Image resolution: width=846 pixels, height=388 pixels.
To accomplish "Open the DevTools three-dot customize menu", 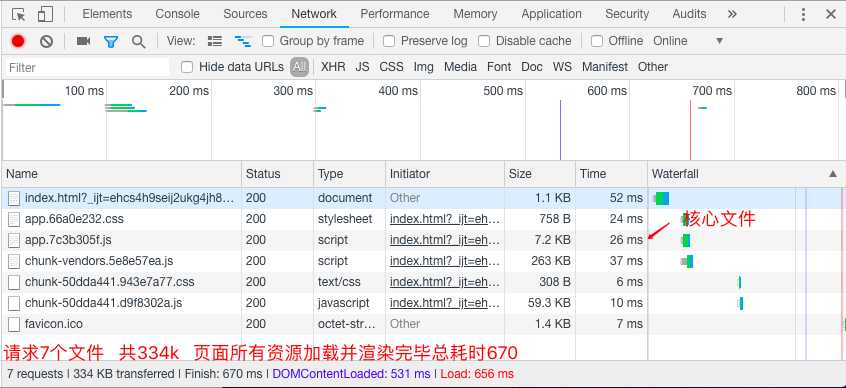I will pyautogui.click(x=803, y=14).
